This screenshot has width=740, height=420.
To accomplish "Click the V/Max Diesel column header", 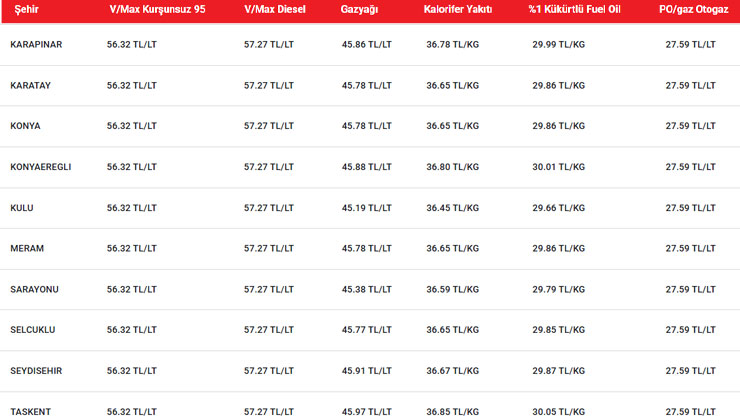I will pyautogui.click(x=276, y=9).
